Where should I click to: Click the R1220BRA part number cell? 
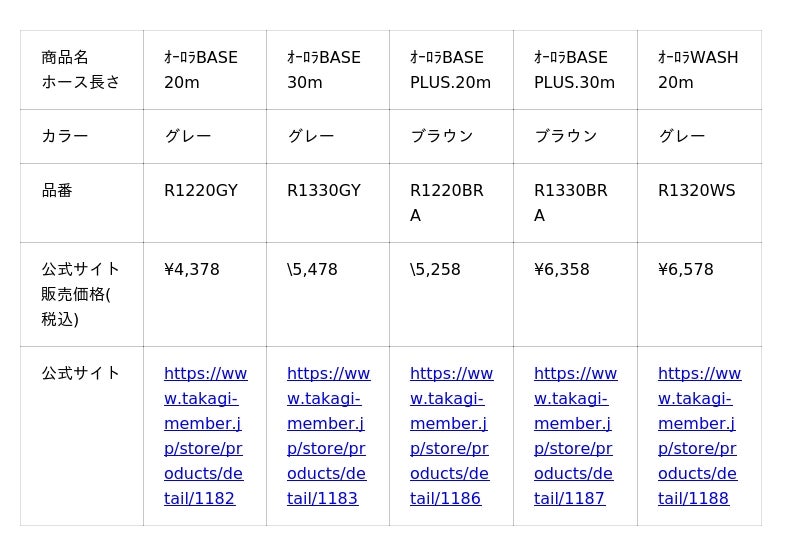pyautogui.click(x=447, y=203)
